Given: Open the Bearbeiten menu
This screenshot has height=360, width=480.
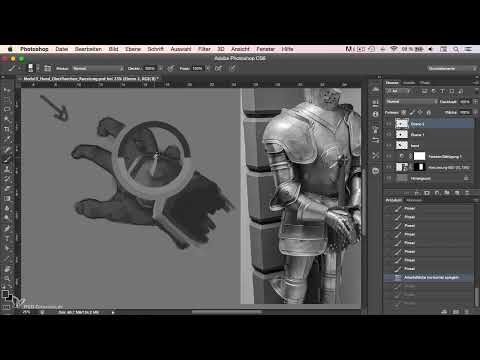Looking at the screenshot, I should coord(88,49).
